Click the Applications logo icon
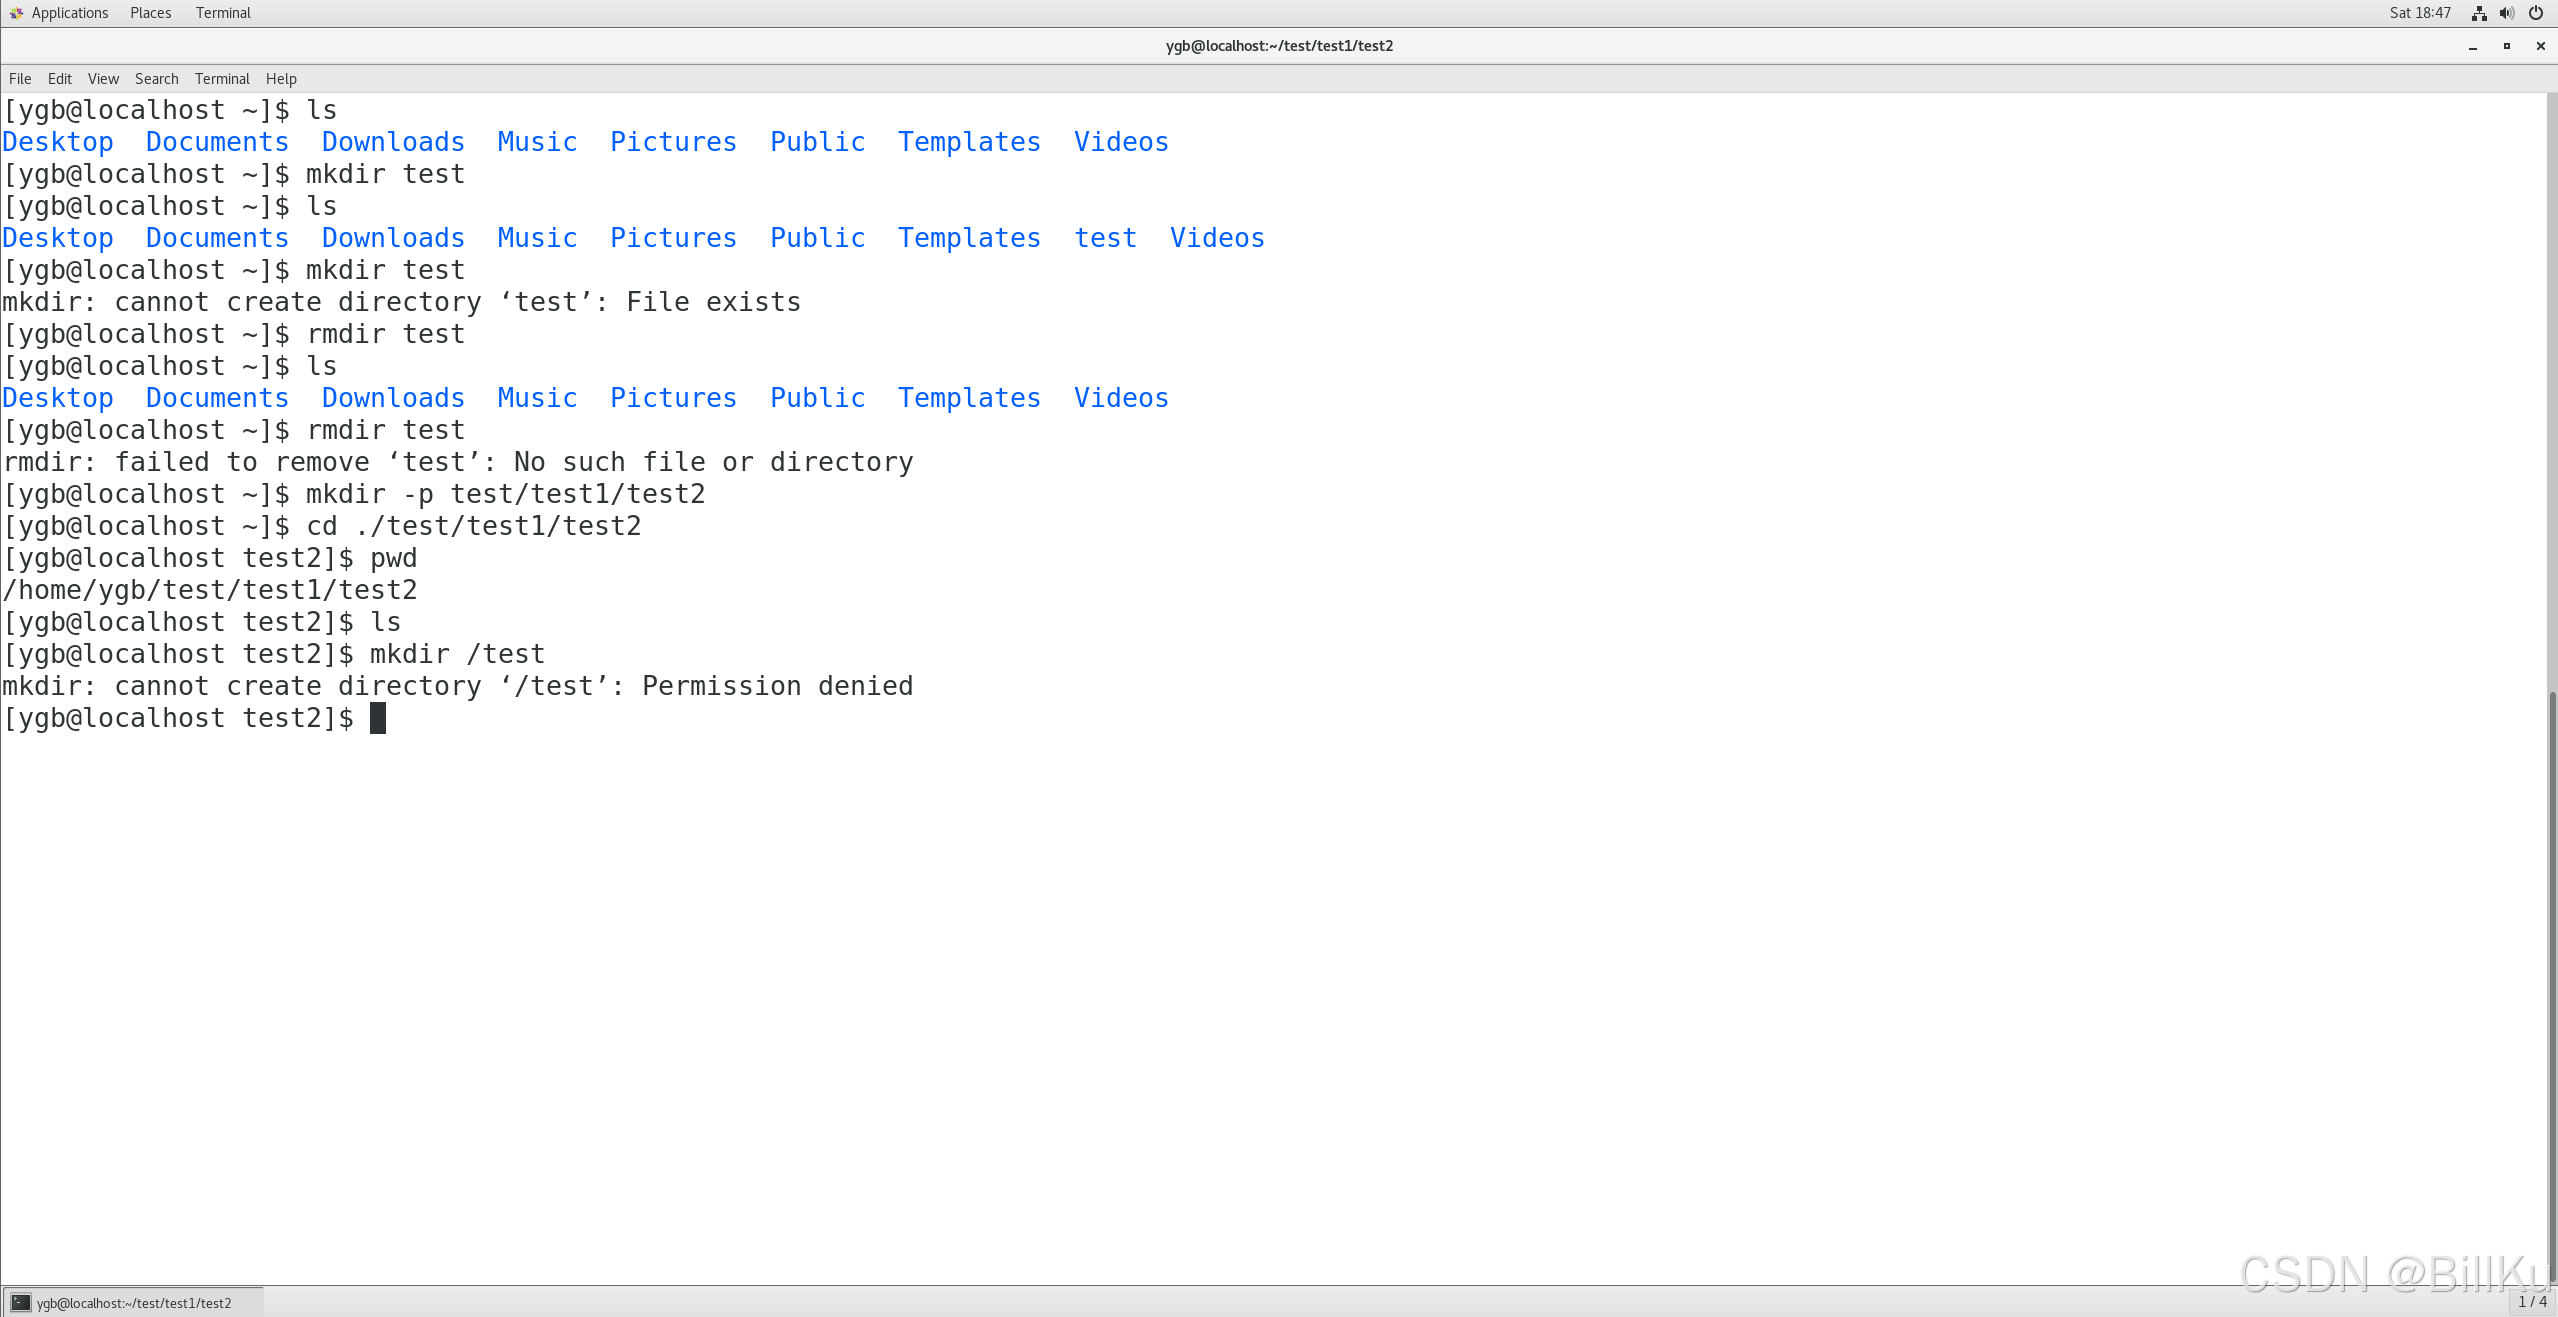This screenshot has height=1317, width=2558. click(x=16, y=13)
